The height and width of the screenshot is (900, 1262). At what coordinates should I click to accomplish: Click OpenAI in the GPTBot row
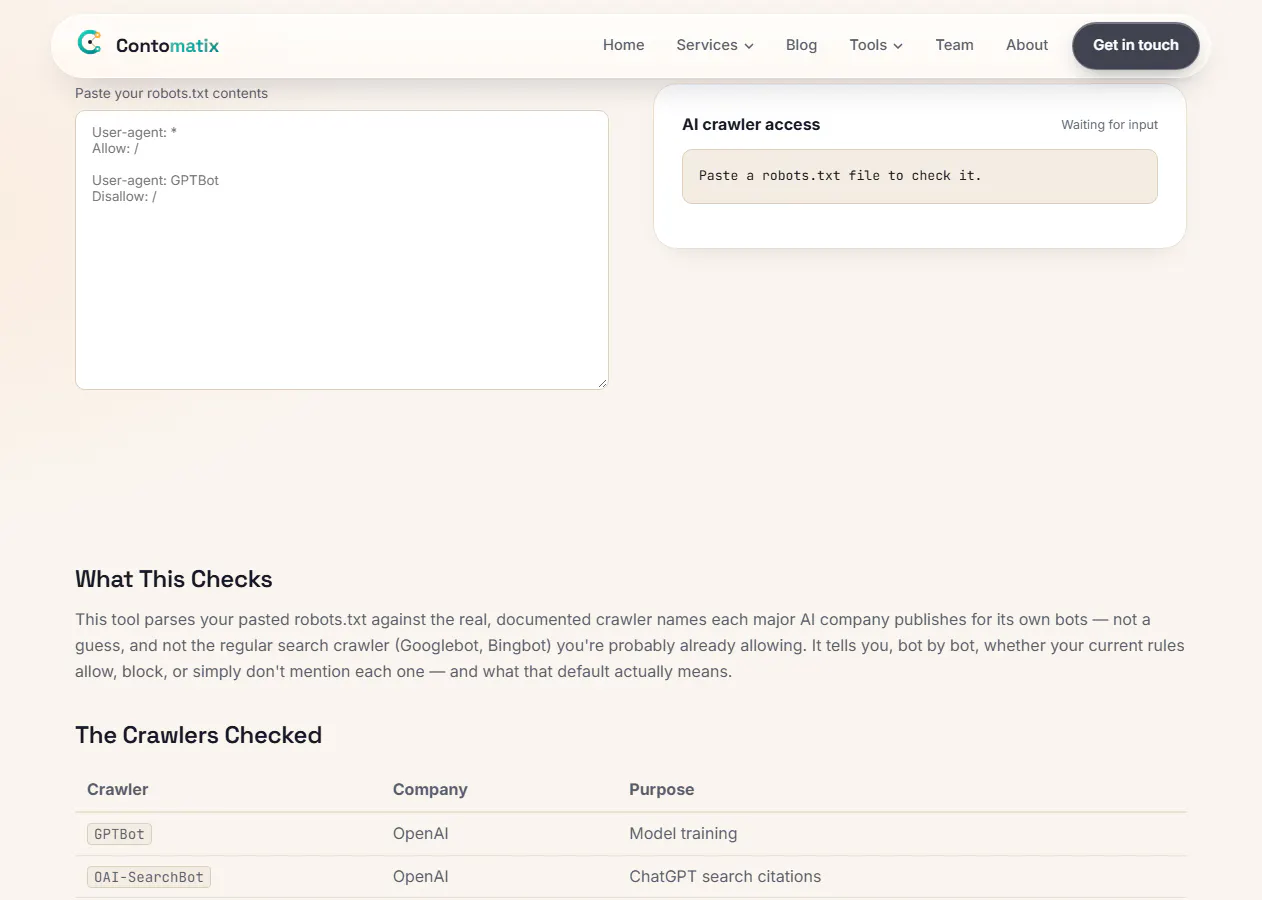(420, 833)
